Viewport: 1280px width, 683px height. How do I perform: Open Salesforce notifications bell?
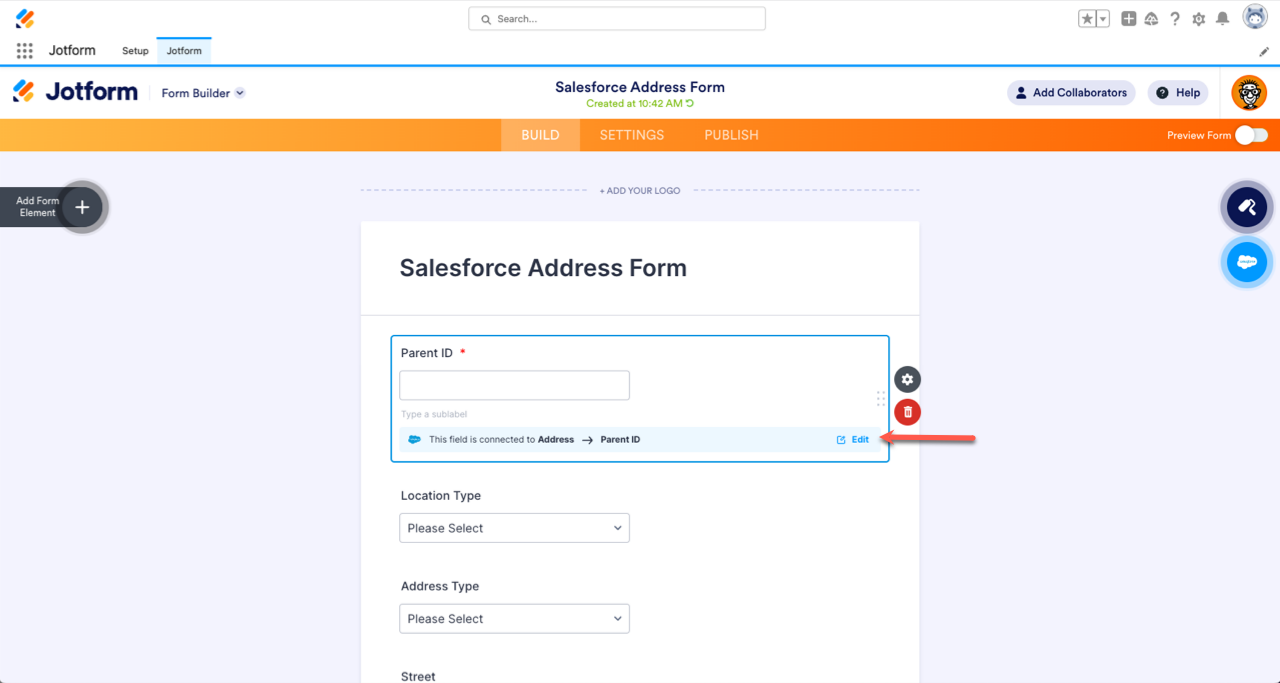pyautogui.click(x=1222, y=19)
